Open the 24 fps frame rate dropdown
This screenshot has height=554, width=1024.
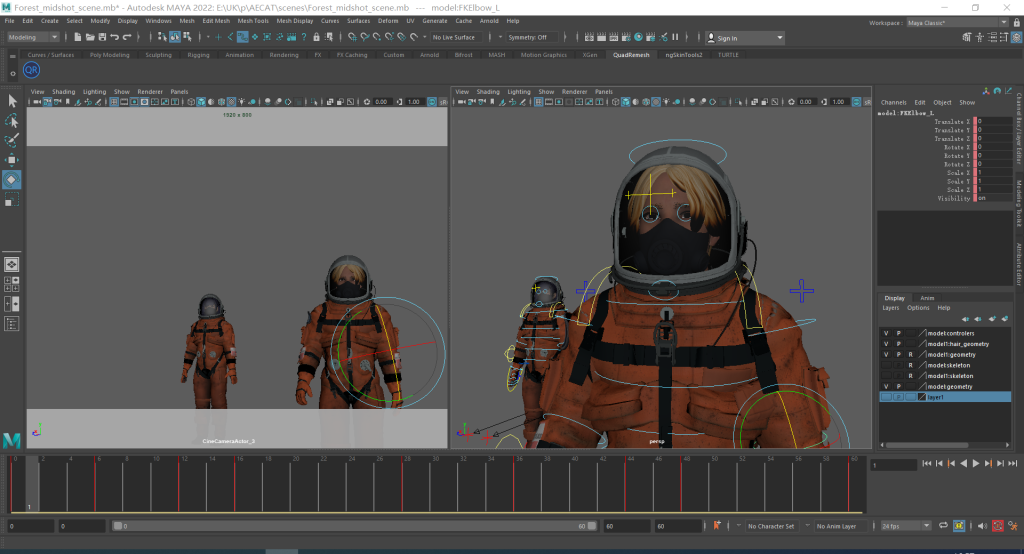[x=905, y=526]
